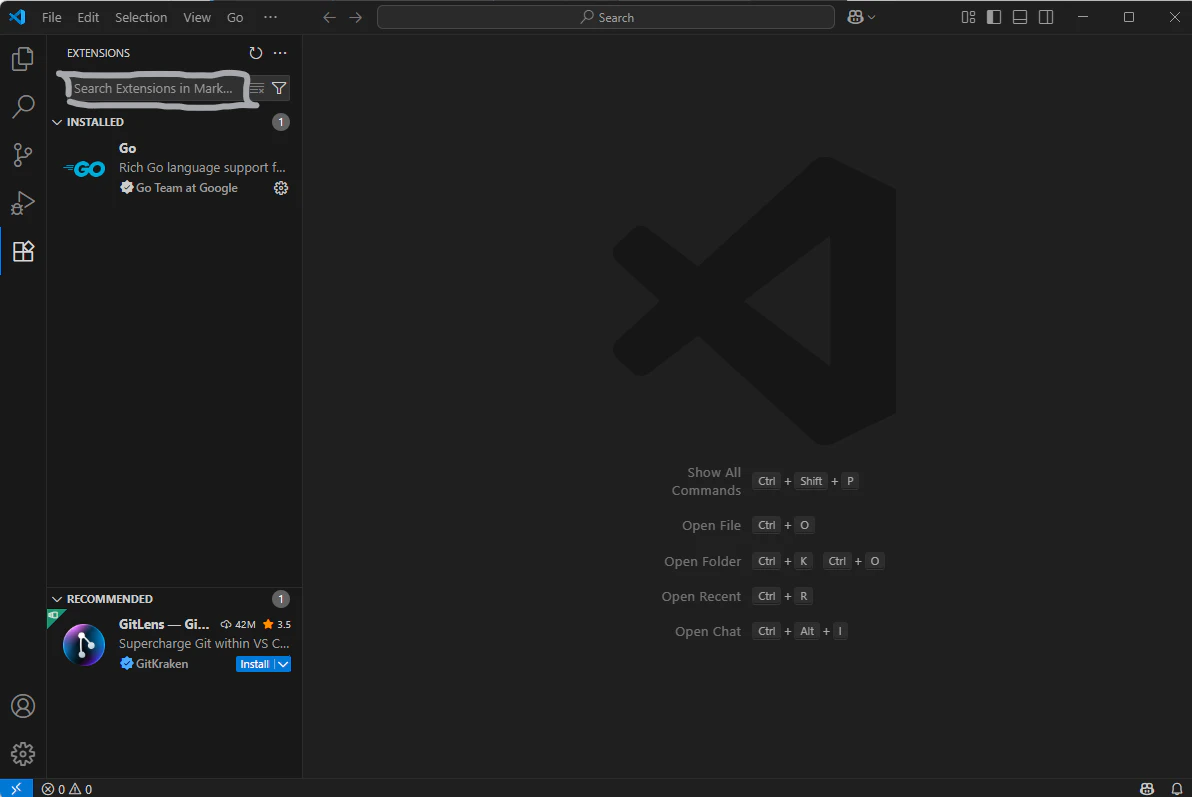The height and width of the screenshot is (797, 1192).
Task: Open the View menu
Action: (197, 17)
